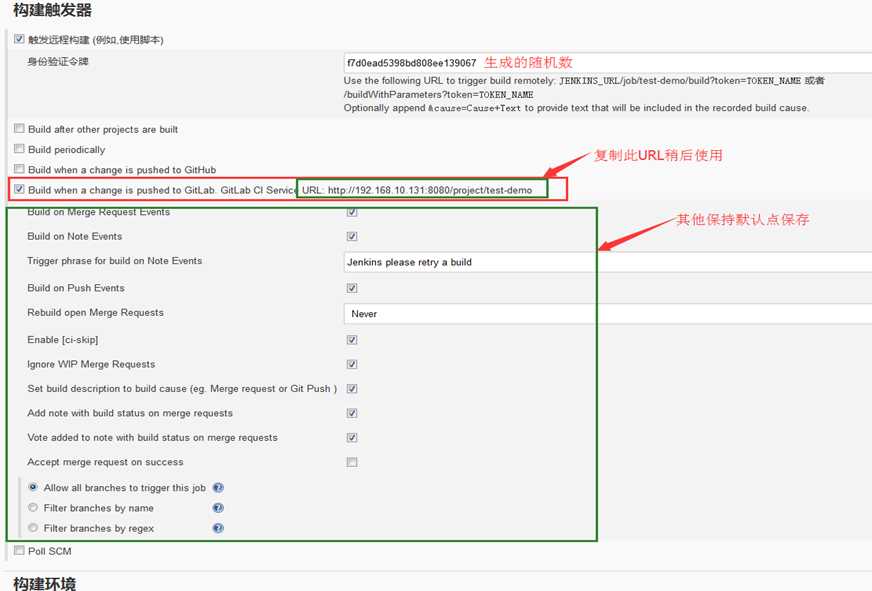Click the Trigger phrase input field
872x591 pixels.
[x=608, y=262]
